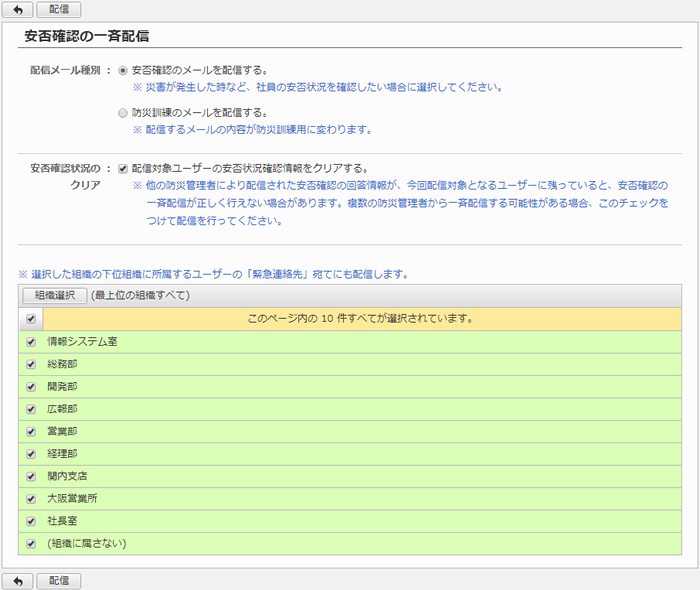Click the top back arrow icon
The height and width of the screenshot is (590, 700).
(17, 10)
